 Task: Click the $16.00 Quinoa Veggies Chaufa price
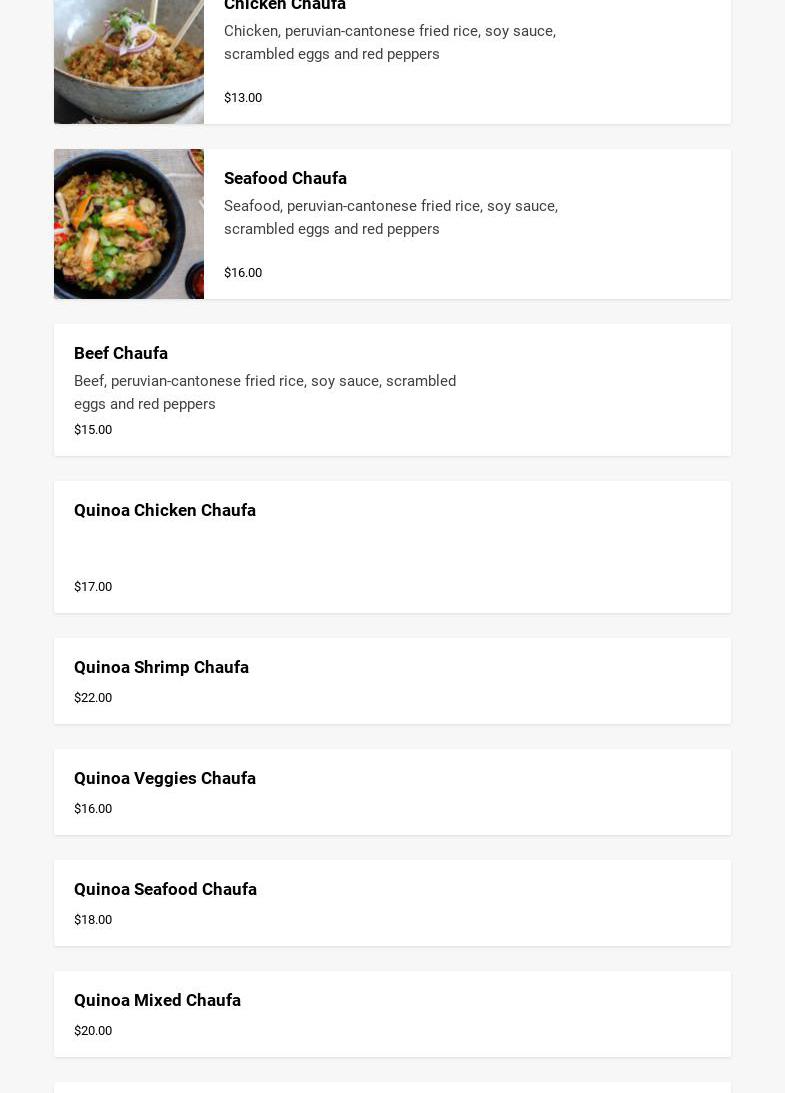pyautogui.click(x=93, y=808)
